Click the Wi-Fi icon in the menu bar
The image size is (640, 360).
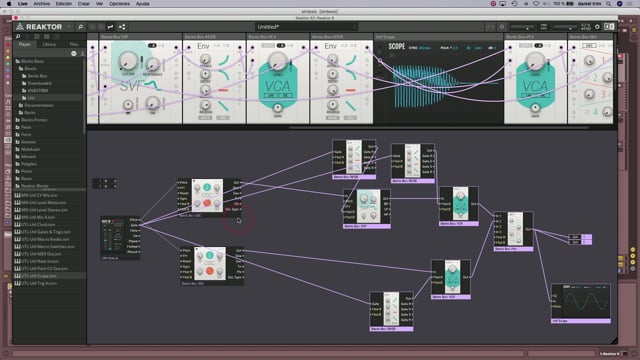click(536, 4)
